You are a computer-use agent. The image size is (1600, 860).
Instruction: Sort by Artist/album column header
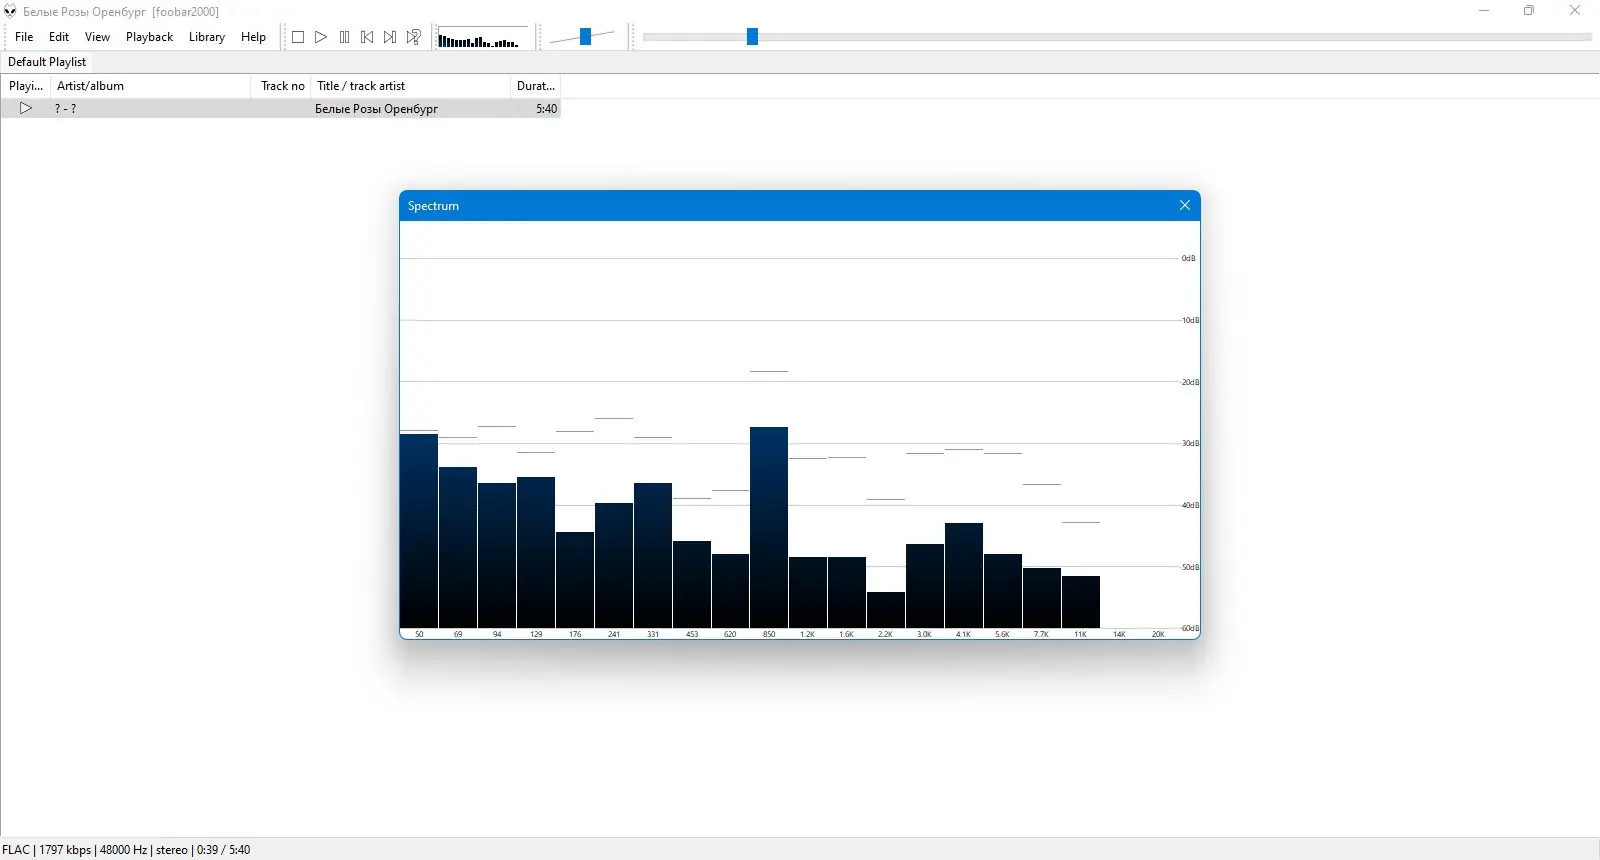pos(150,86)
